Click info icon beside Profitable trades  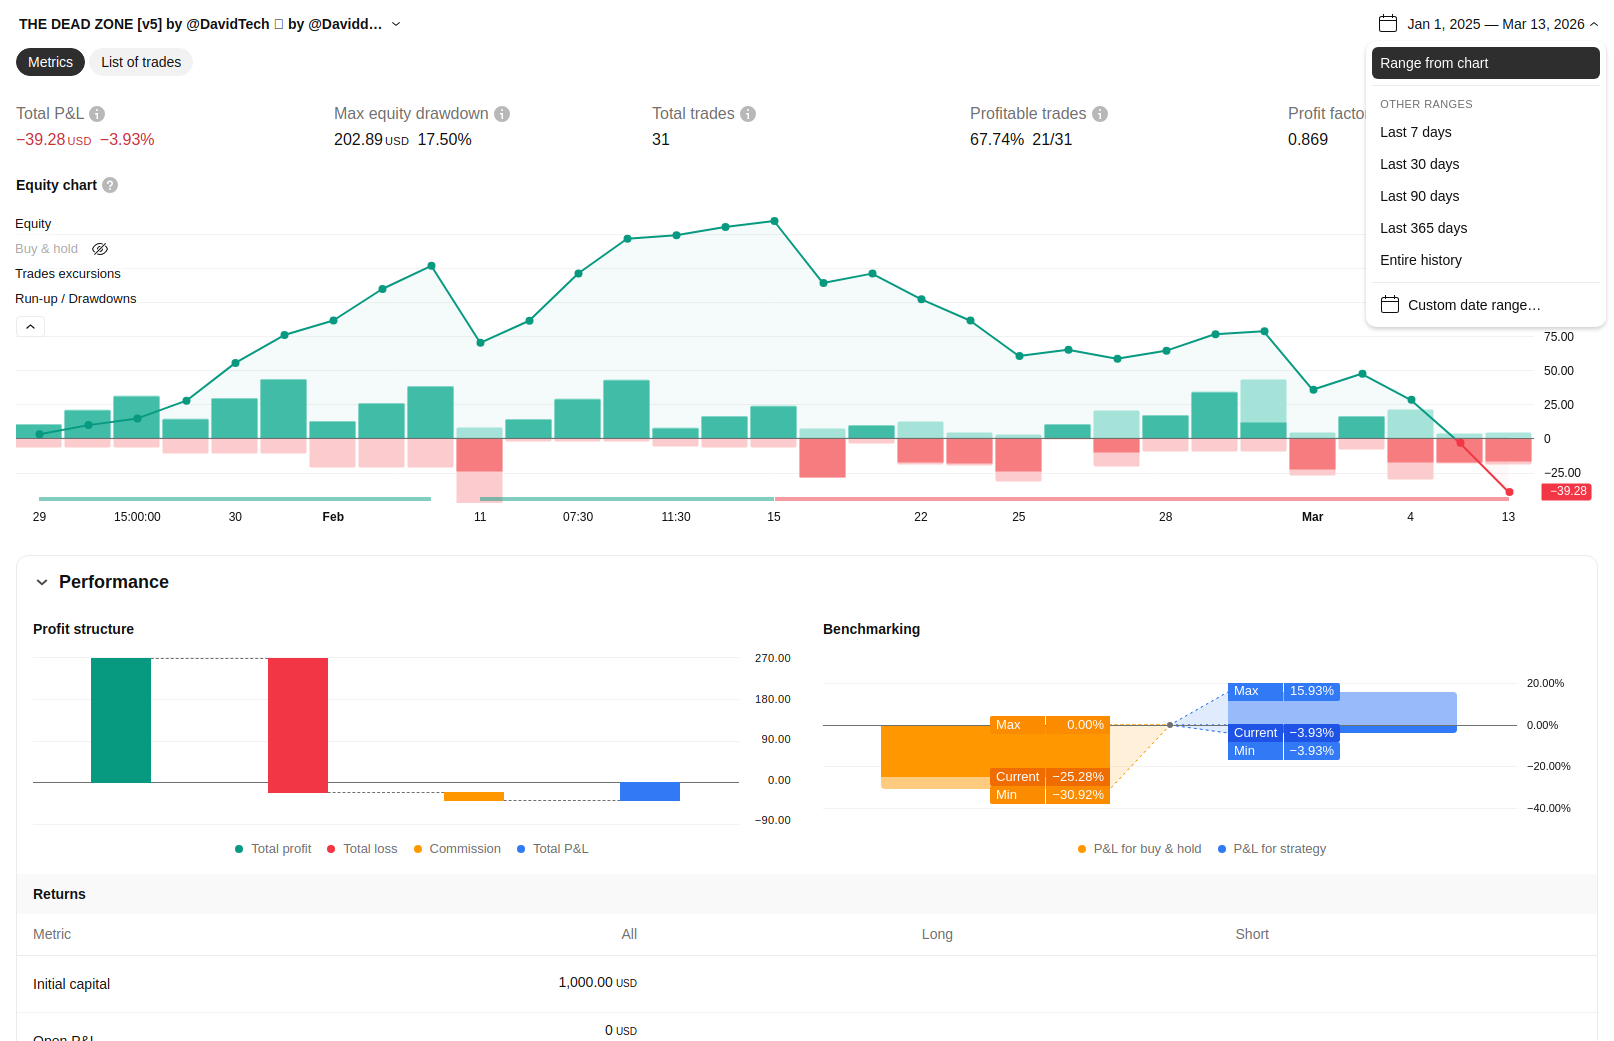[x=1100, y=114]
